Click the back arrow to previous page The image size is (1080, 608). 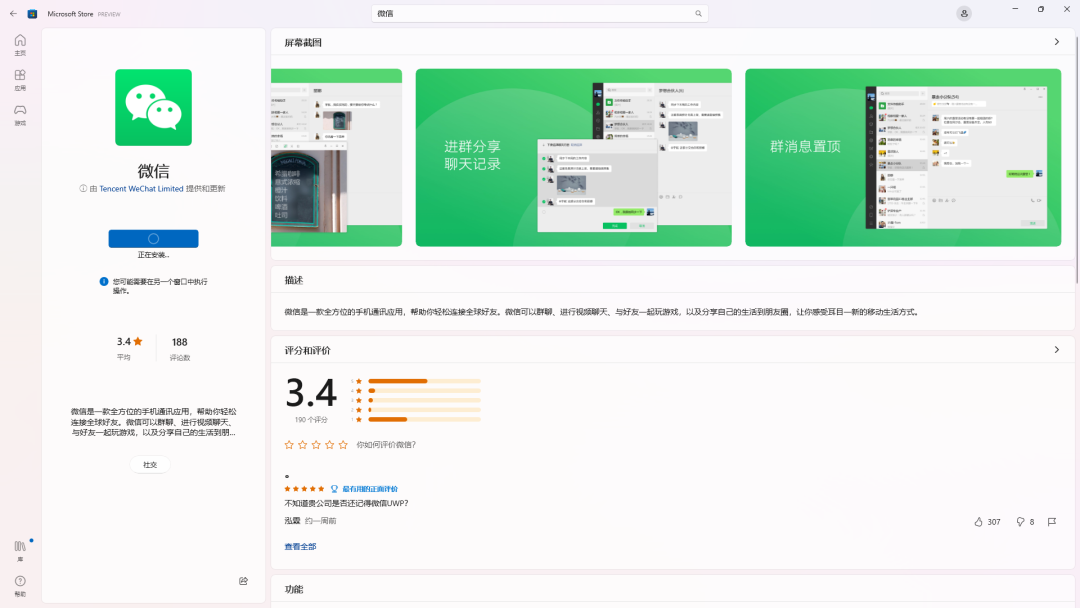point(11,13)
